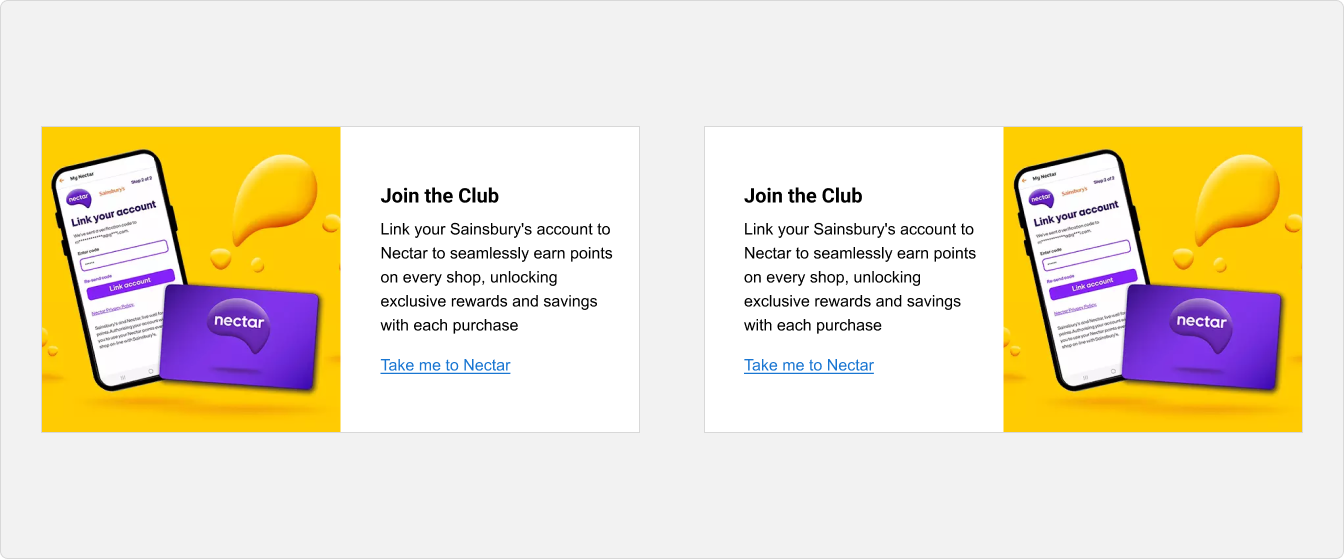Click the purple Nectar card in right image
This screenshot has width=1344, height=559.
[1201, 337]
